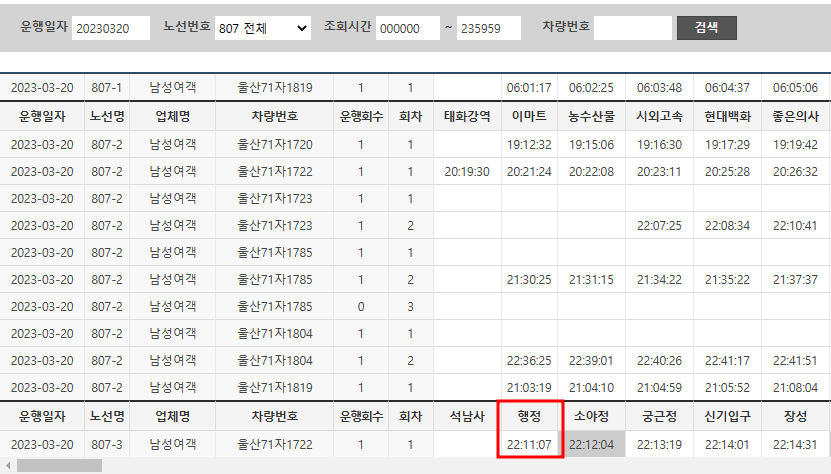
Task: Click the 궁근정 column header
Action: click(x=659, y=415)
